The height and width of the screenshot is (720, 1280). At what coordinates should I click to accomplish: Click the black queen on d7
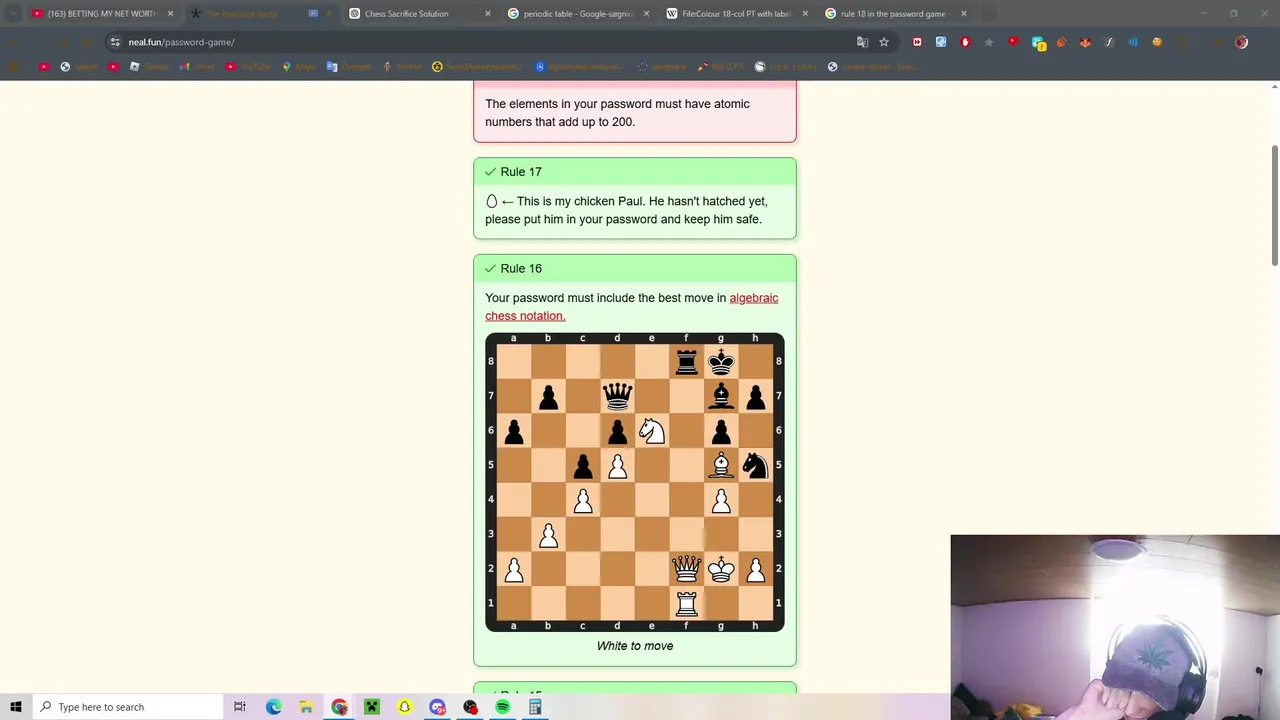pyautogui.click(x=617, y=396)
